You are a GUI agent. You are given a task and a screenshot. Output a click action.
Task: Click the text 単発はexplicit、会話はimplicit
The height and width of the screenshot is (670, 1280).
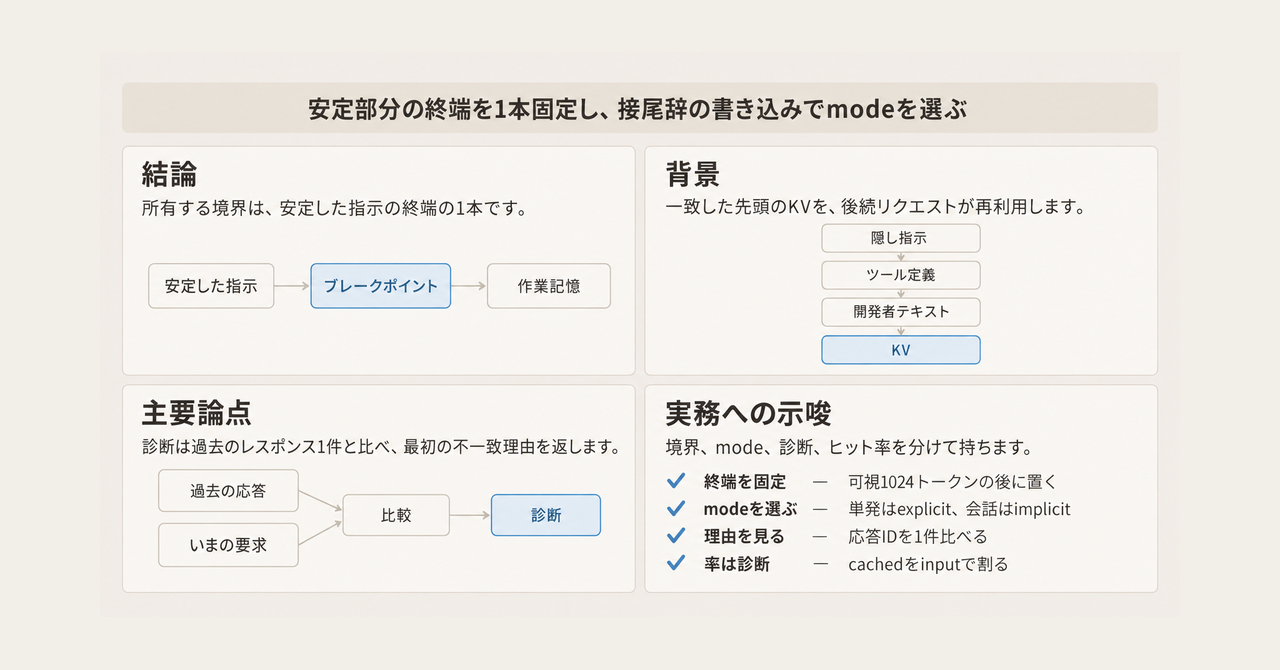[x=959, y=509]
